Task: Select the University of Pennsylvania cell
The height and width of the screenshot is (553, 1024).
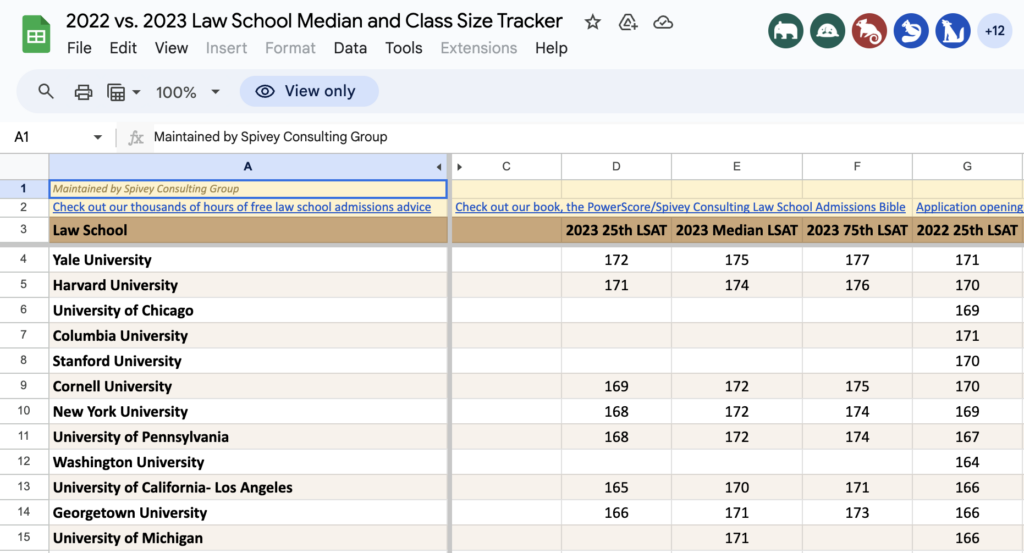Action: point(248,437)
